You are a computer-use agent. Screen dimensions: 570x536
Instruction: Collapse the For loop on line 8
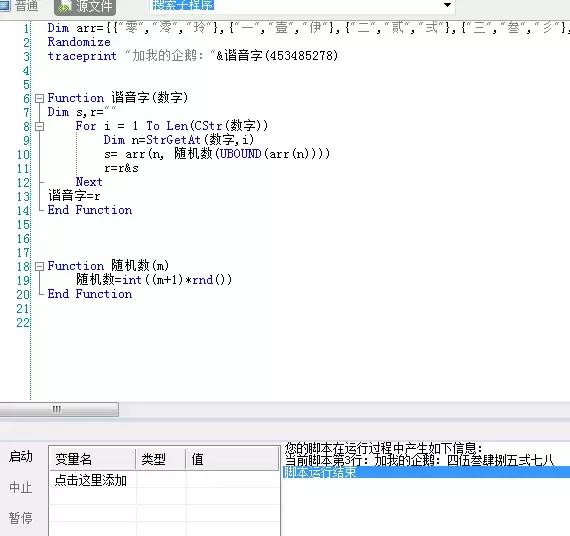(39, 126)
